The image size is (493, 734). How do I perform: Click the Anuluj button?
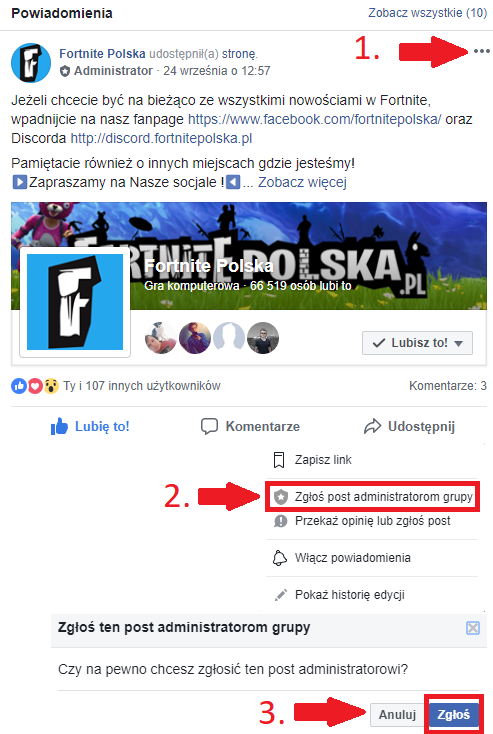click(397, 715)
